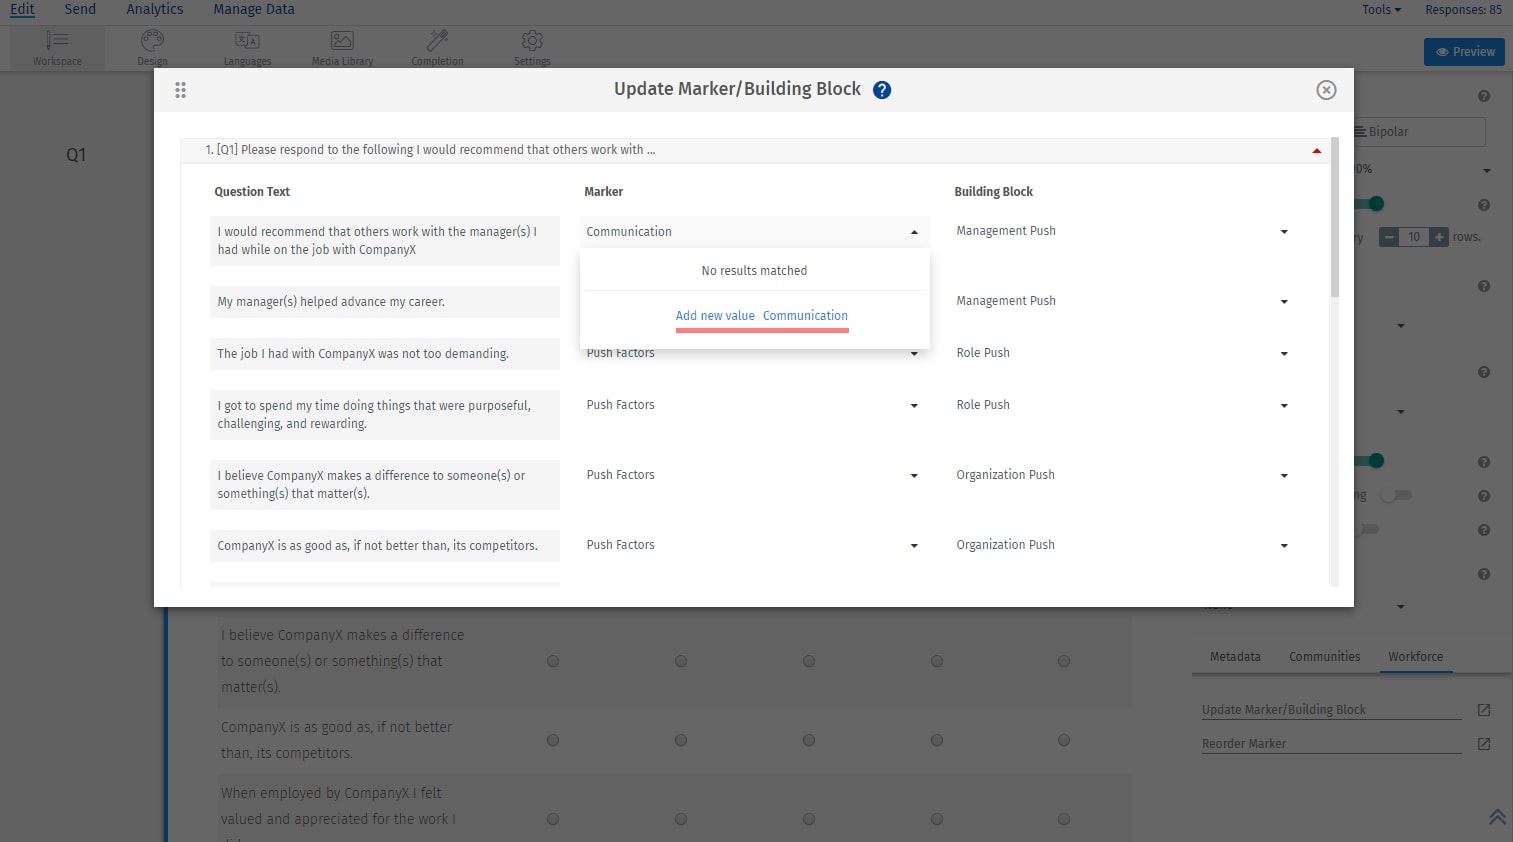Open the Design toolbar icon

pyautogui.click(x=152, y=47)
